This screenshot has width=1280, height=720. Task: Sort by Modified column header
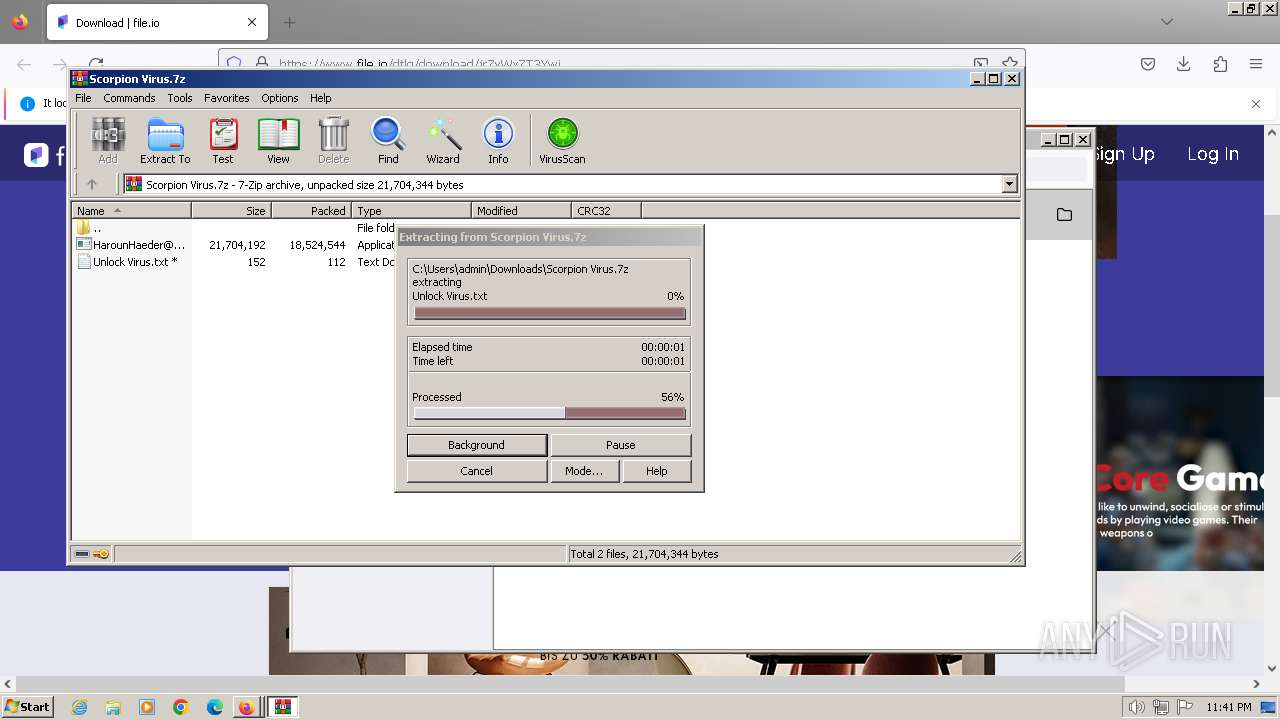tap(521, 210)
